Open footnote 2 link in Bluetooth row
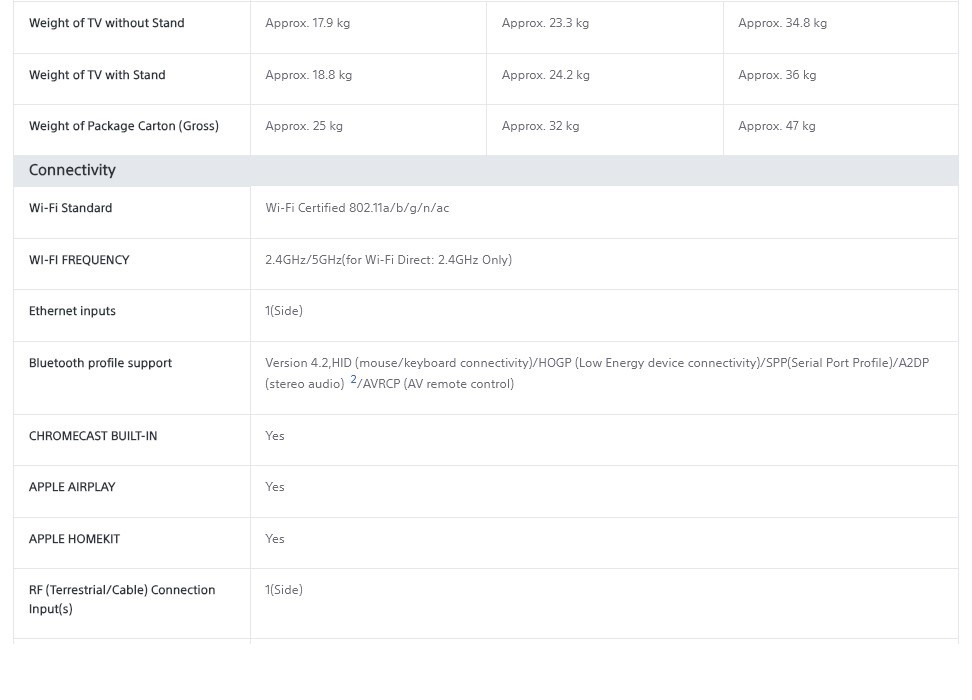The image size is (972, 700). point(353,379)
